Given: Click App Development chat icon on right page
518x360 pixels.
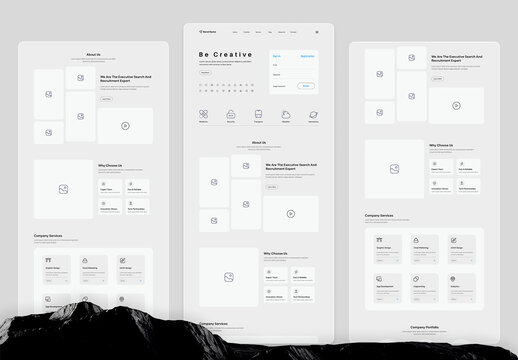Looking at the screenshot, I should [x=379, y=279].
